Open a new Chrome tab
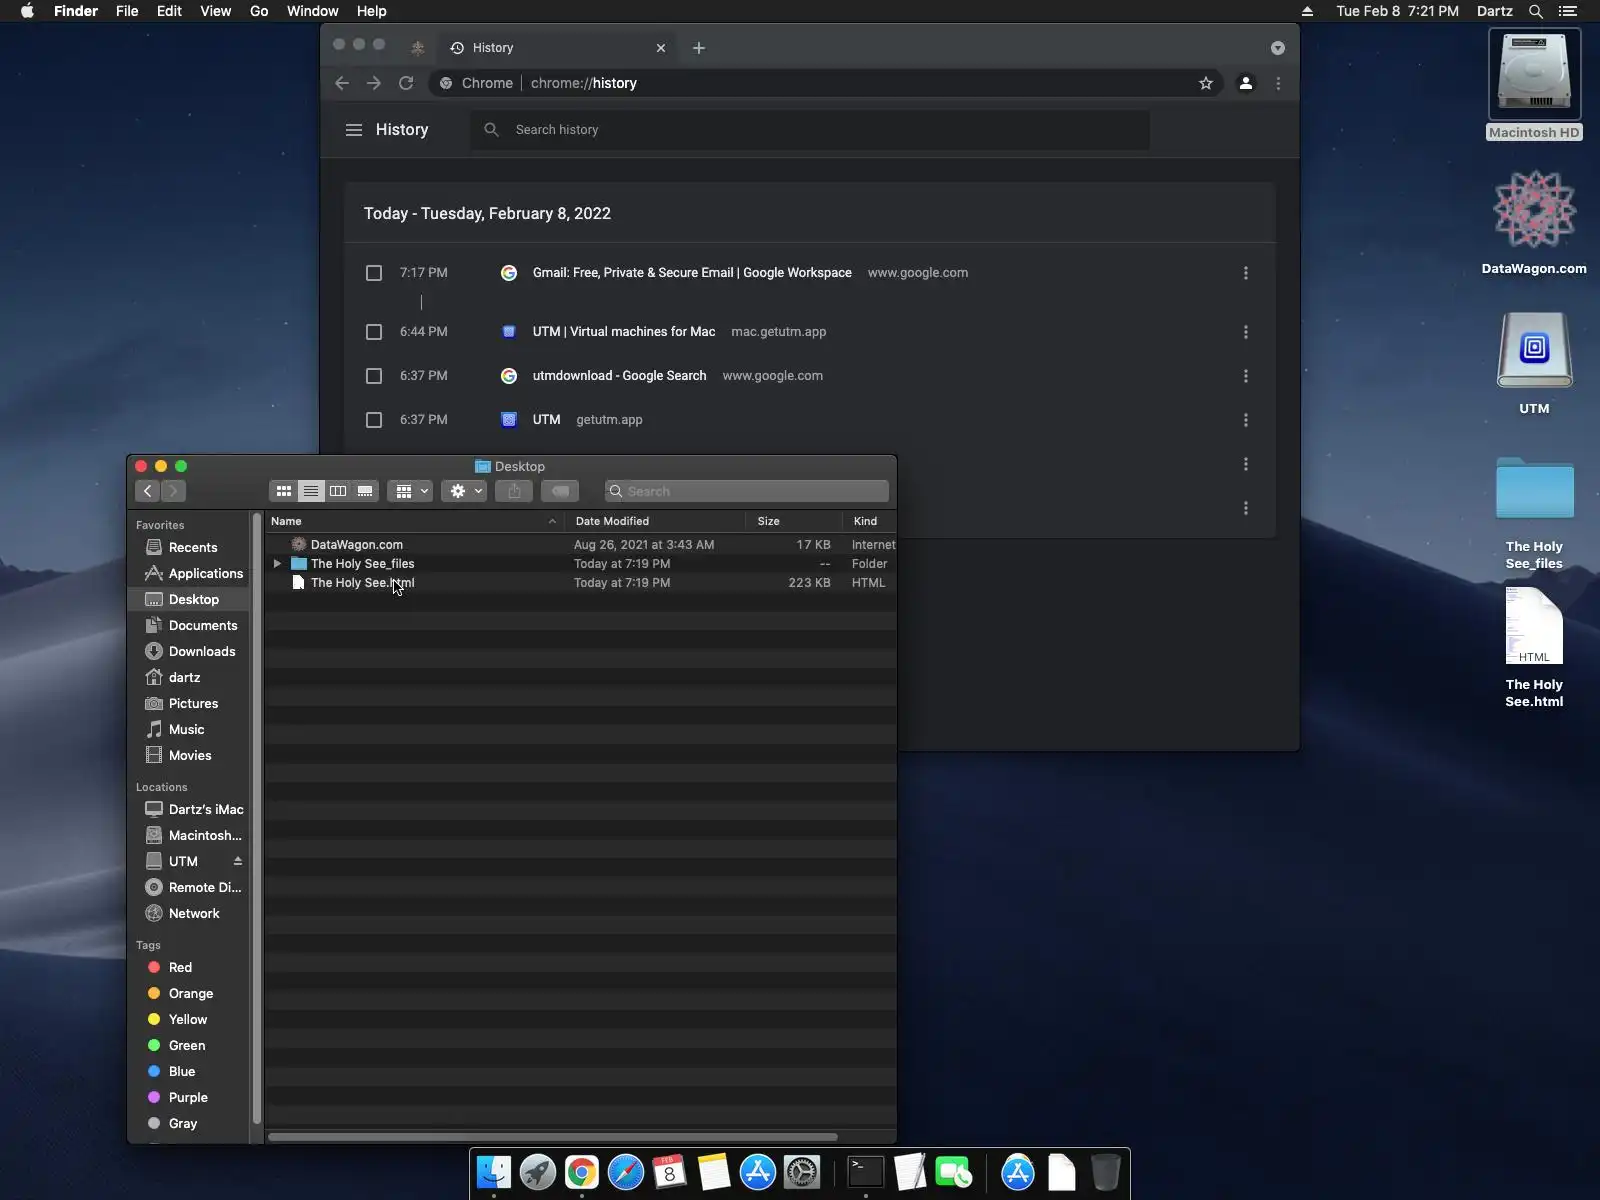Viewport: 1600px width, 1200px height. tap(699, 48)
